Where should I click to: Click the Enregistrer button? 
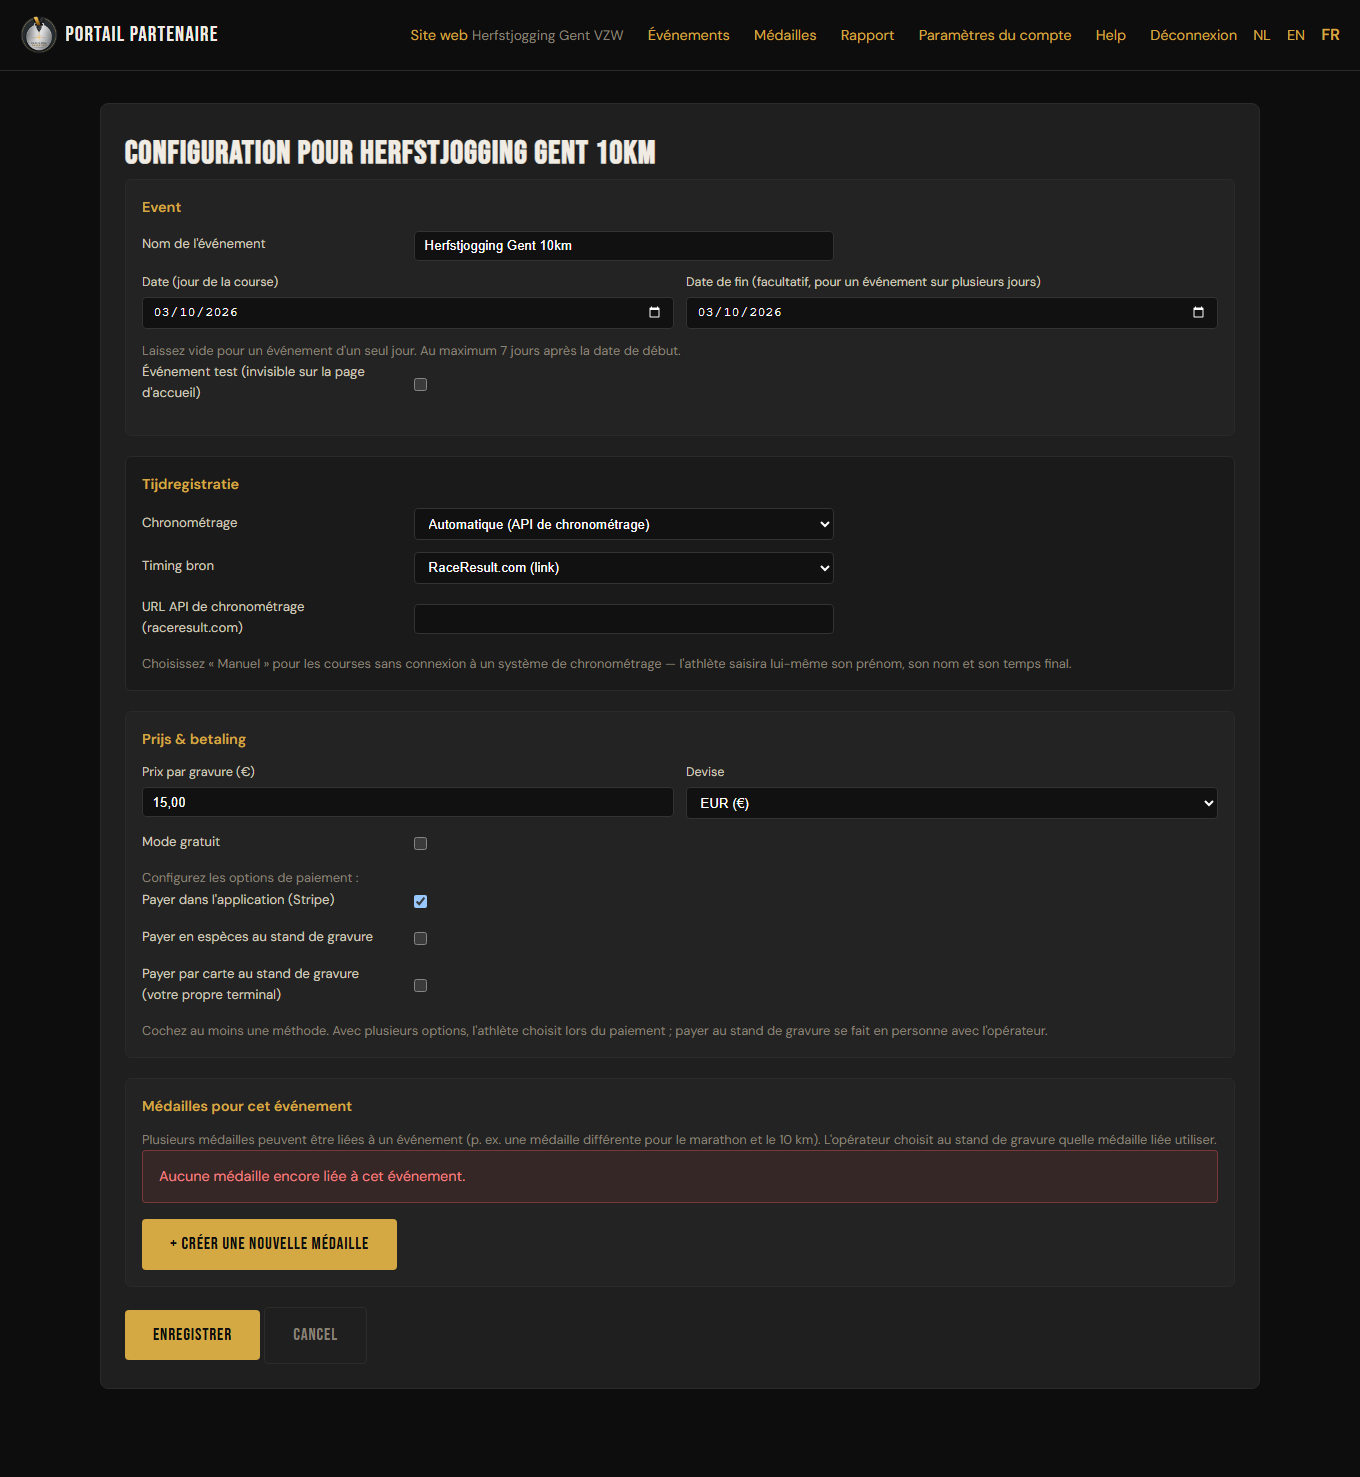click(x=192, y=1335)
